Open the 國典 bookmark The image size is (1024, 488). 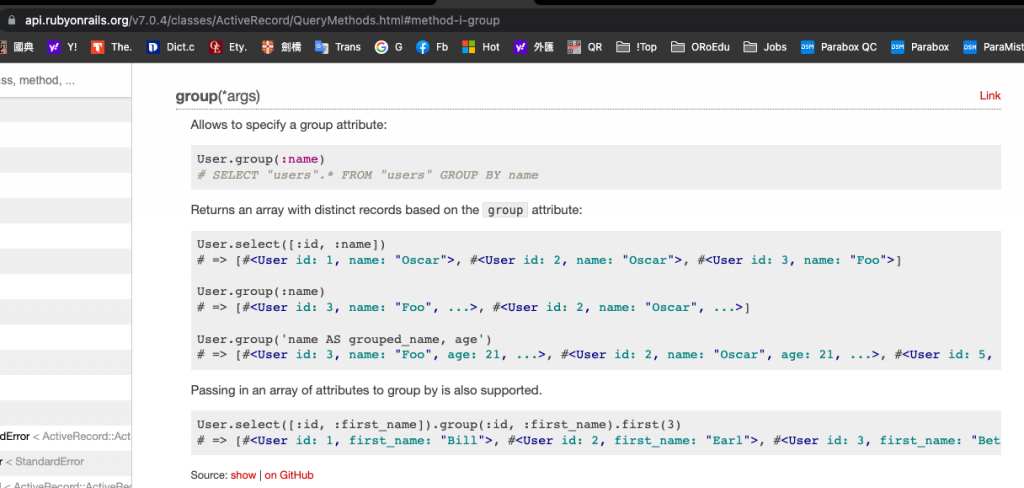pyautogui.click(x=17, y=47)
